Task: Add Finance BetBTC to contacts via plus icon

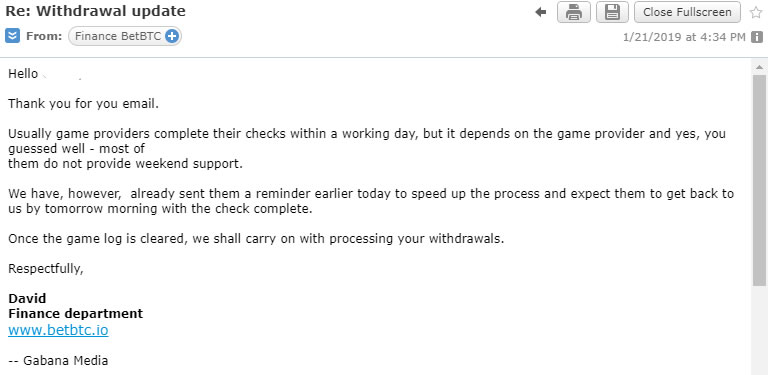Action: (171, 36)
